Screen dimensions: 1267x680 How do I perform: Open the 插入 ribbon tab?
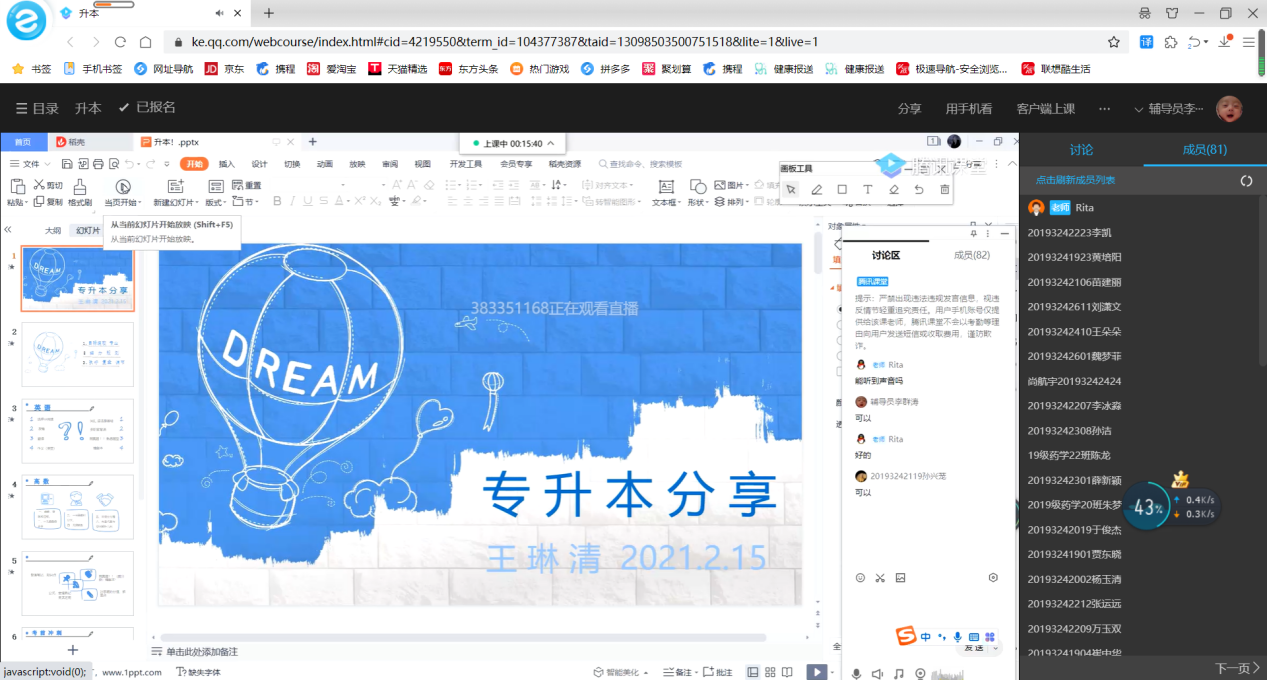(227, 164)
